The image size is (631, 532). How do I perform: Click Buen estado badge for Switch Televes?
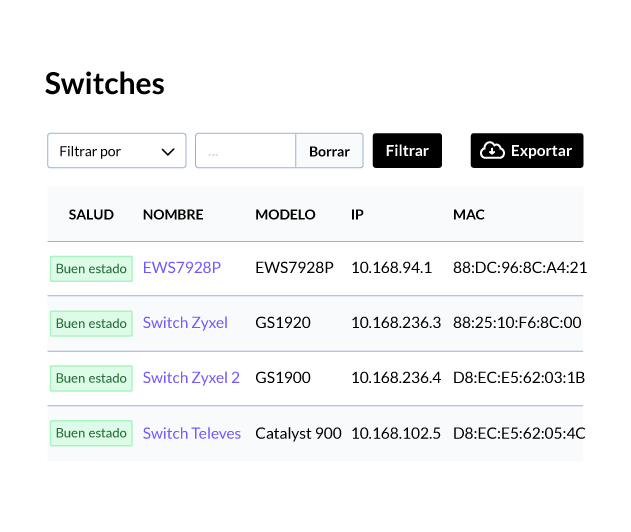pos(91,433)
